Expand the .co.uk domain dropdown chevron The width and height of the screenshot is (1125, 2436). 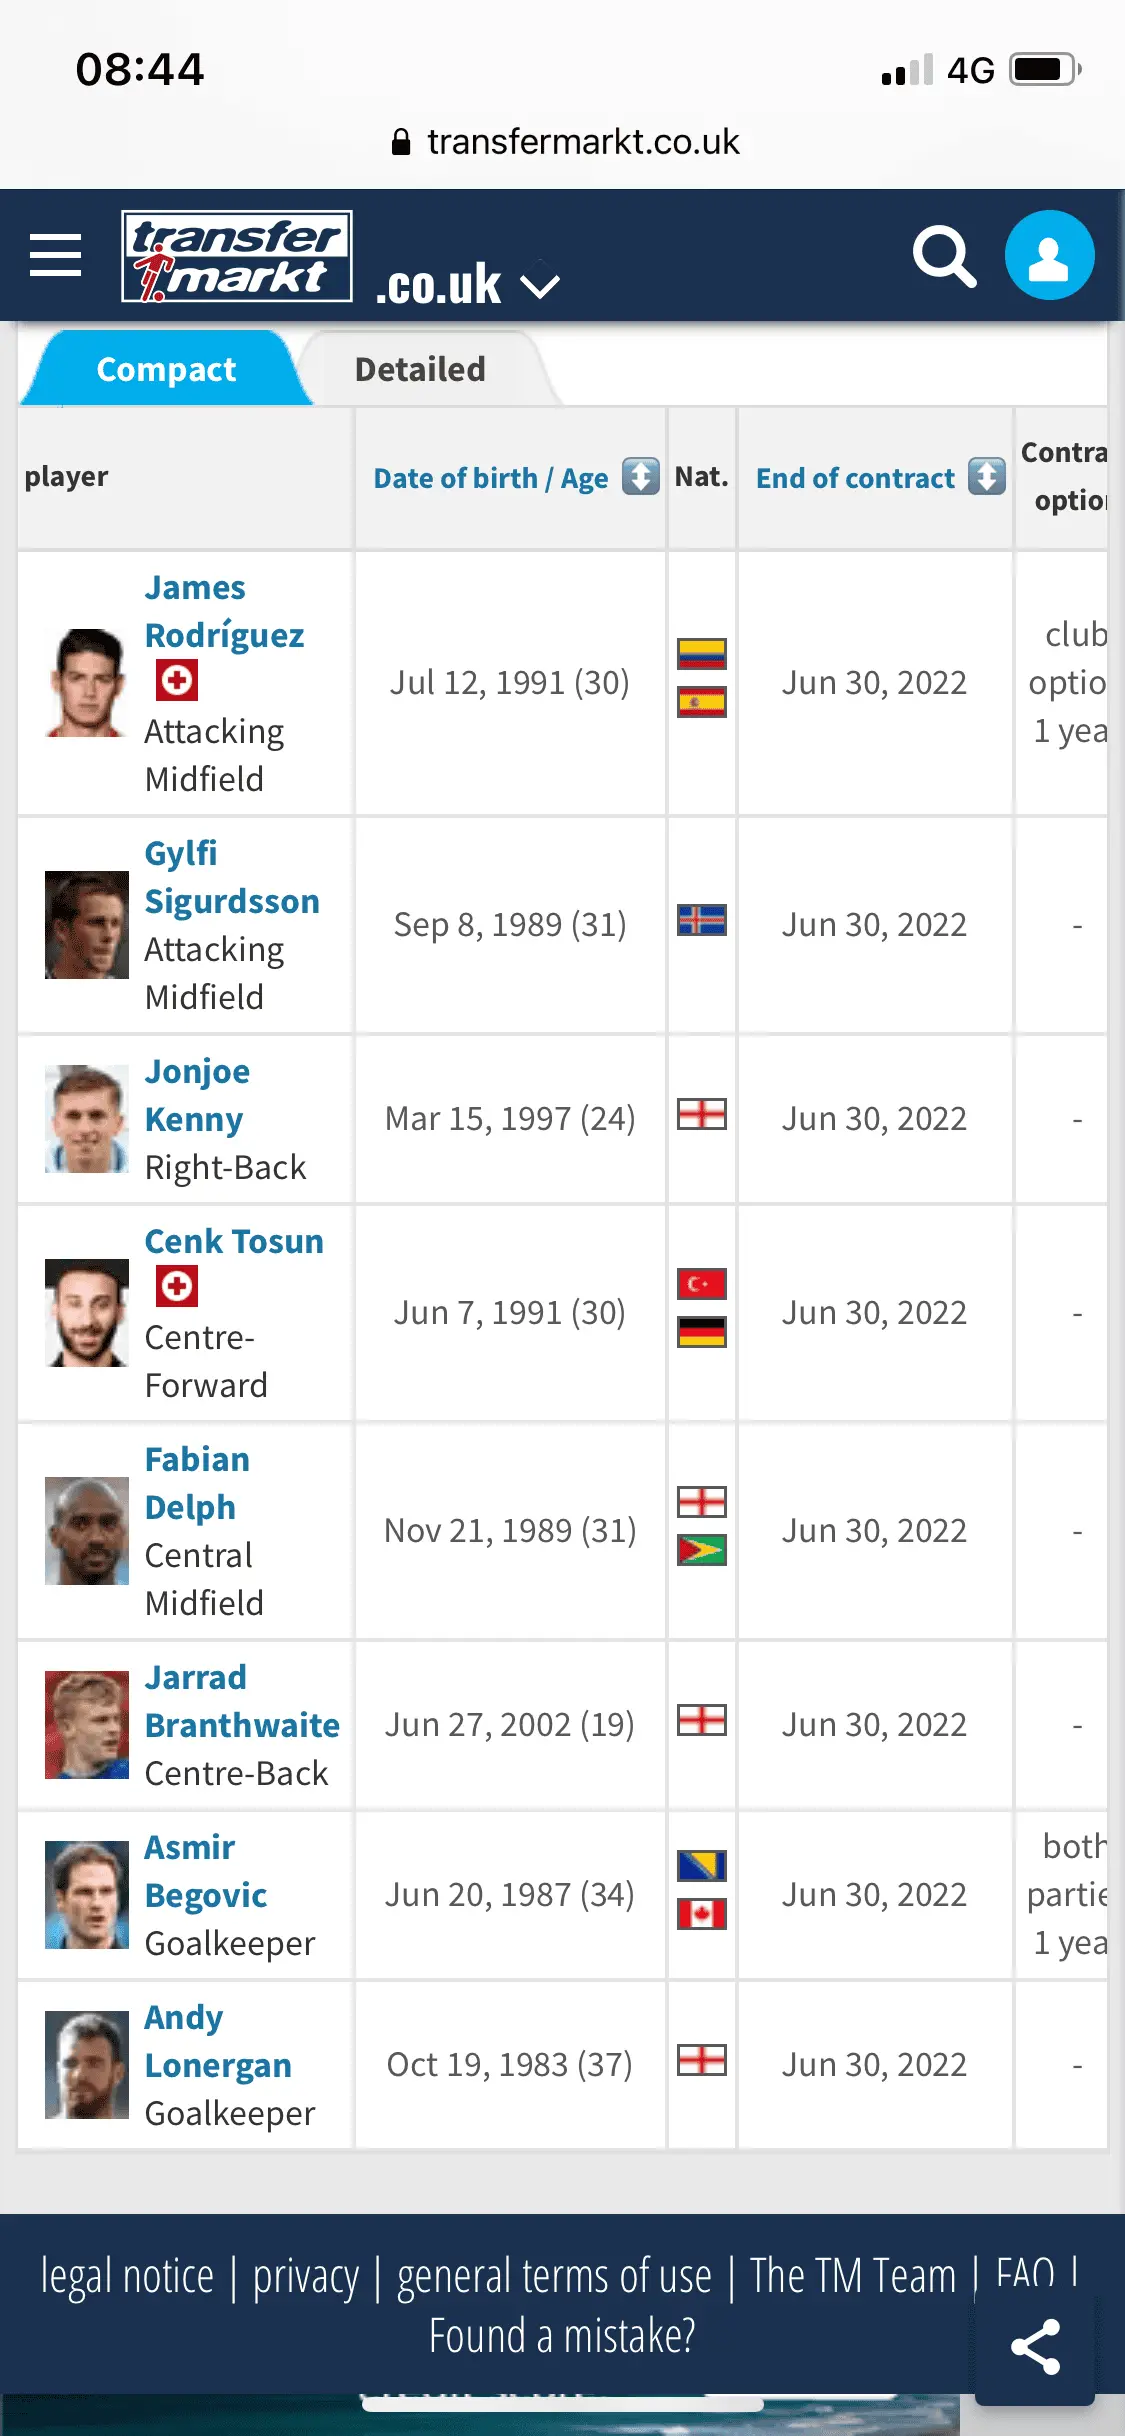(541, 286)
